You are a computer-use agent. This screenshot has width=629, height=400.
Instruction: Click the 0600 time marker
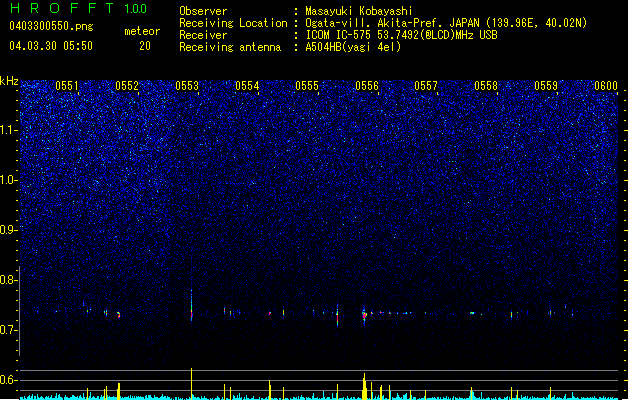(606, 86)
